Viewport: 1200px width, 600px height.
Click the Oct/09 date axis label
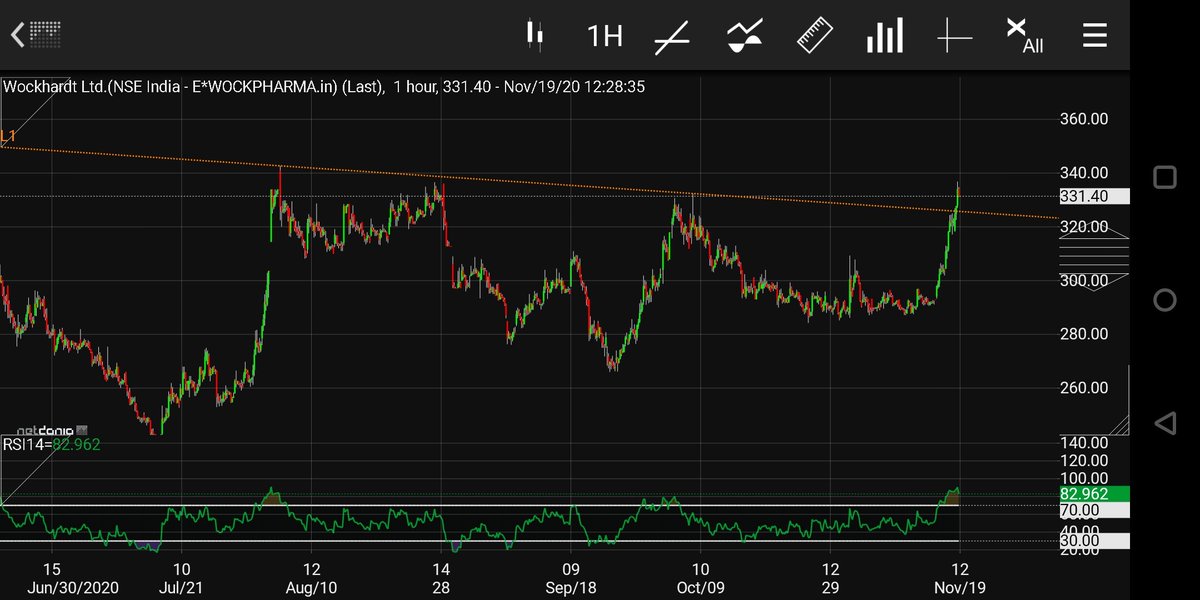point(700,587)
